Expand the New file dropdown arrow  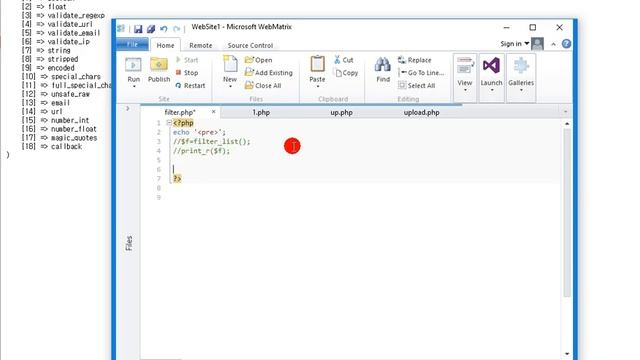[230, 87]
